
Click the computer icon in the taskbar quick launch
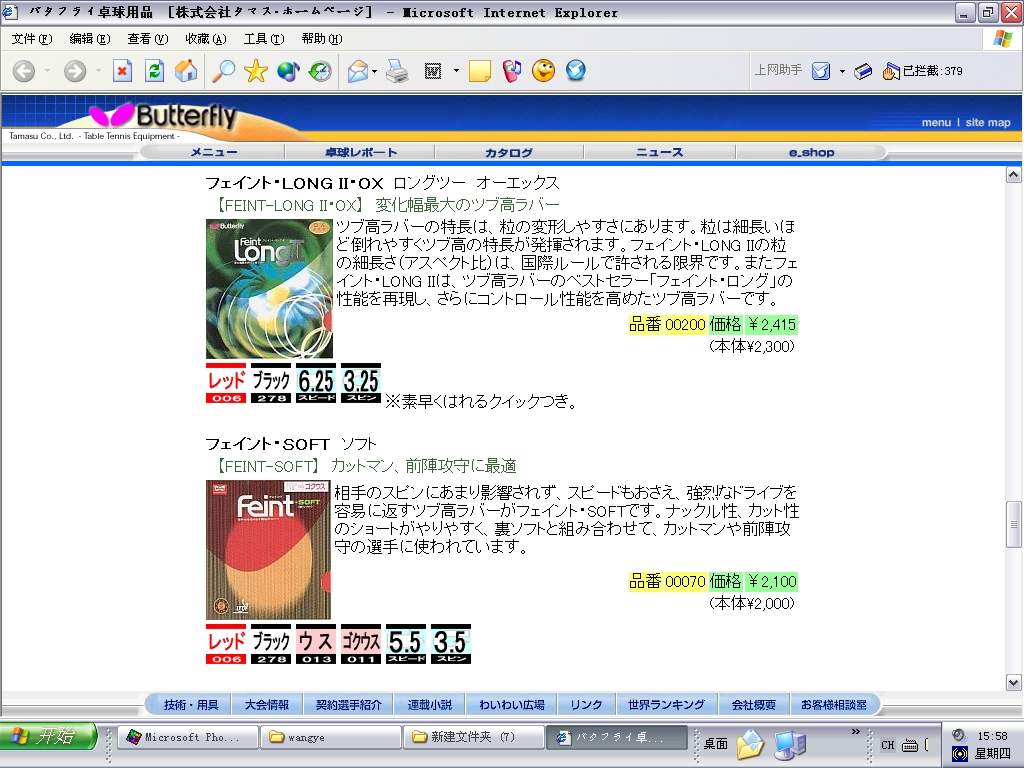[790, 744]
